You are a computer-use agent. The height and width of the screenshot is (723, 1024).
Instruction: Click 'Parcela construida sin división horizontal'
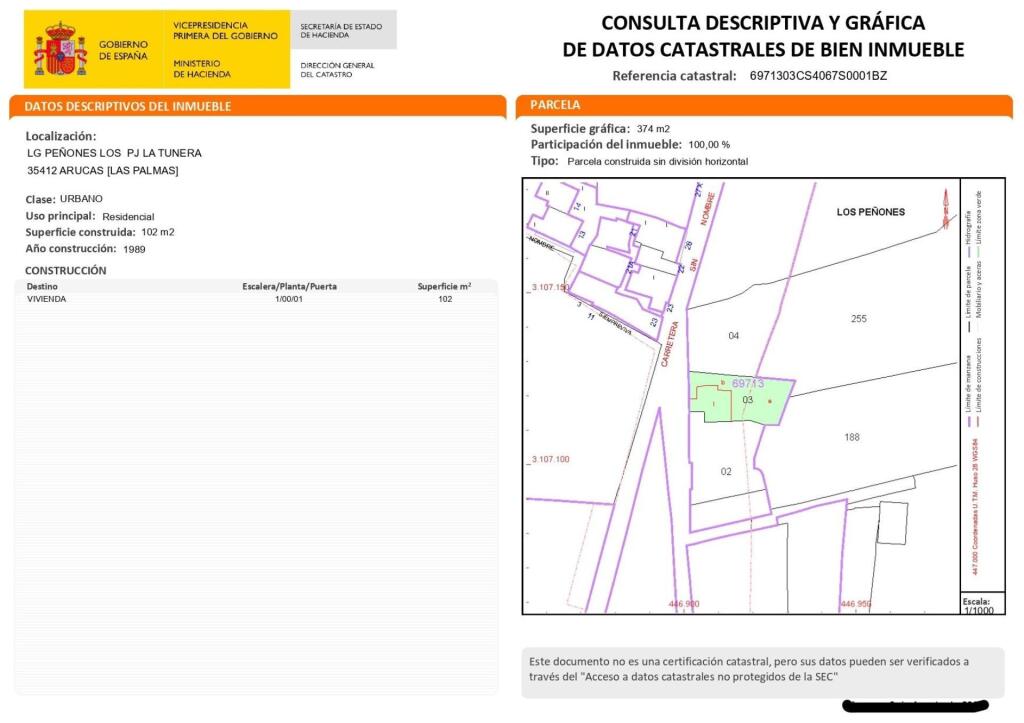658,161
